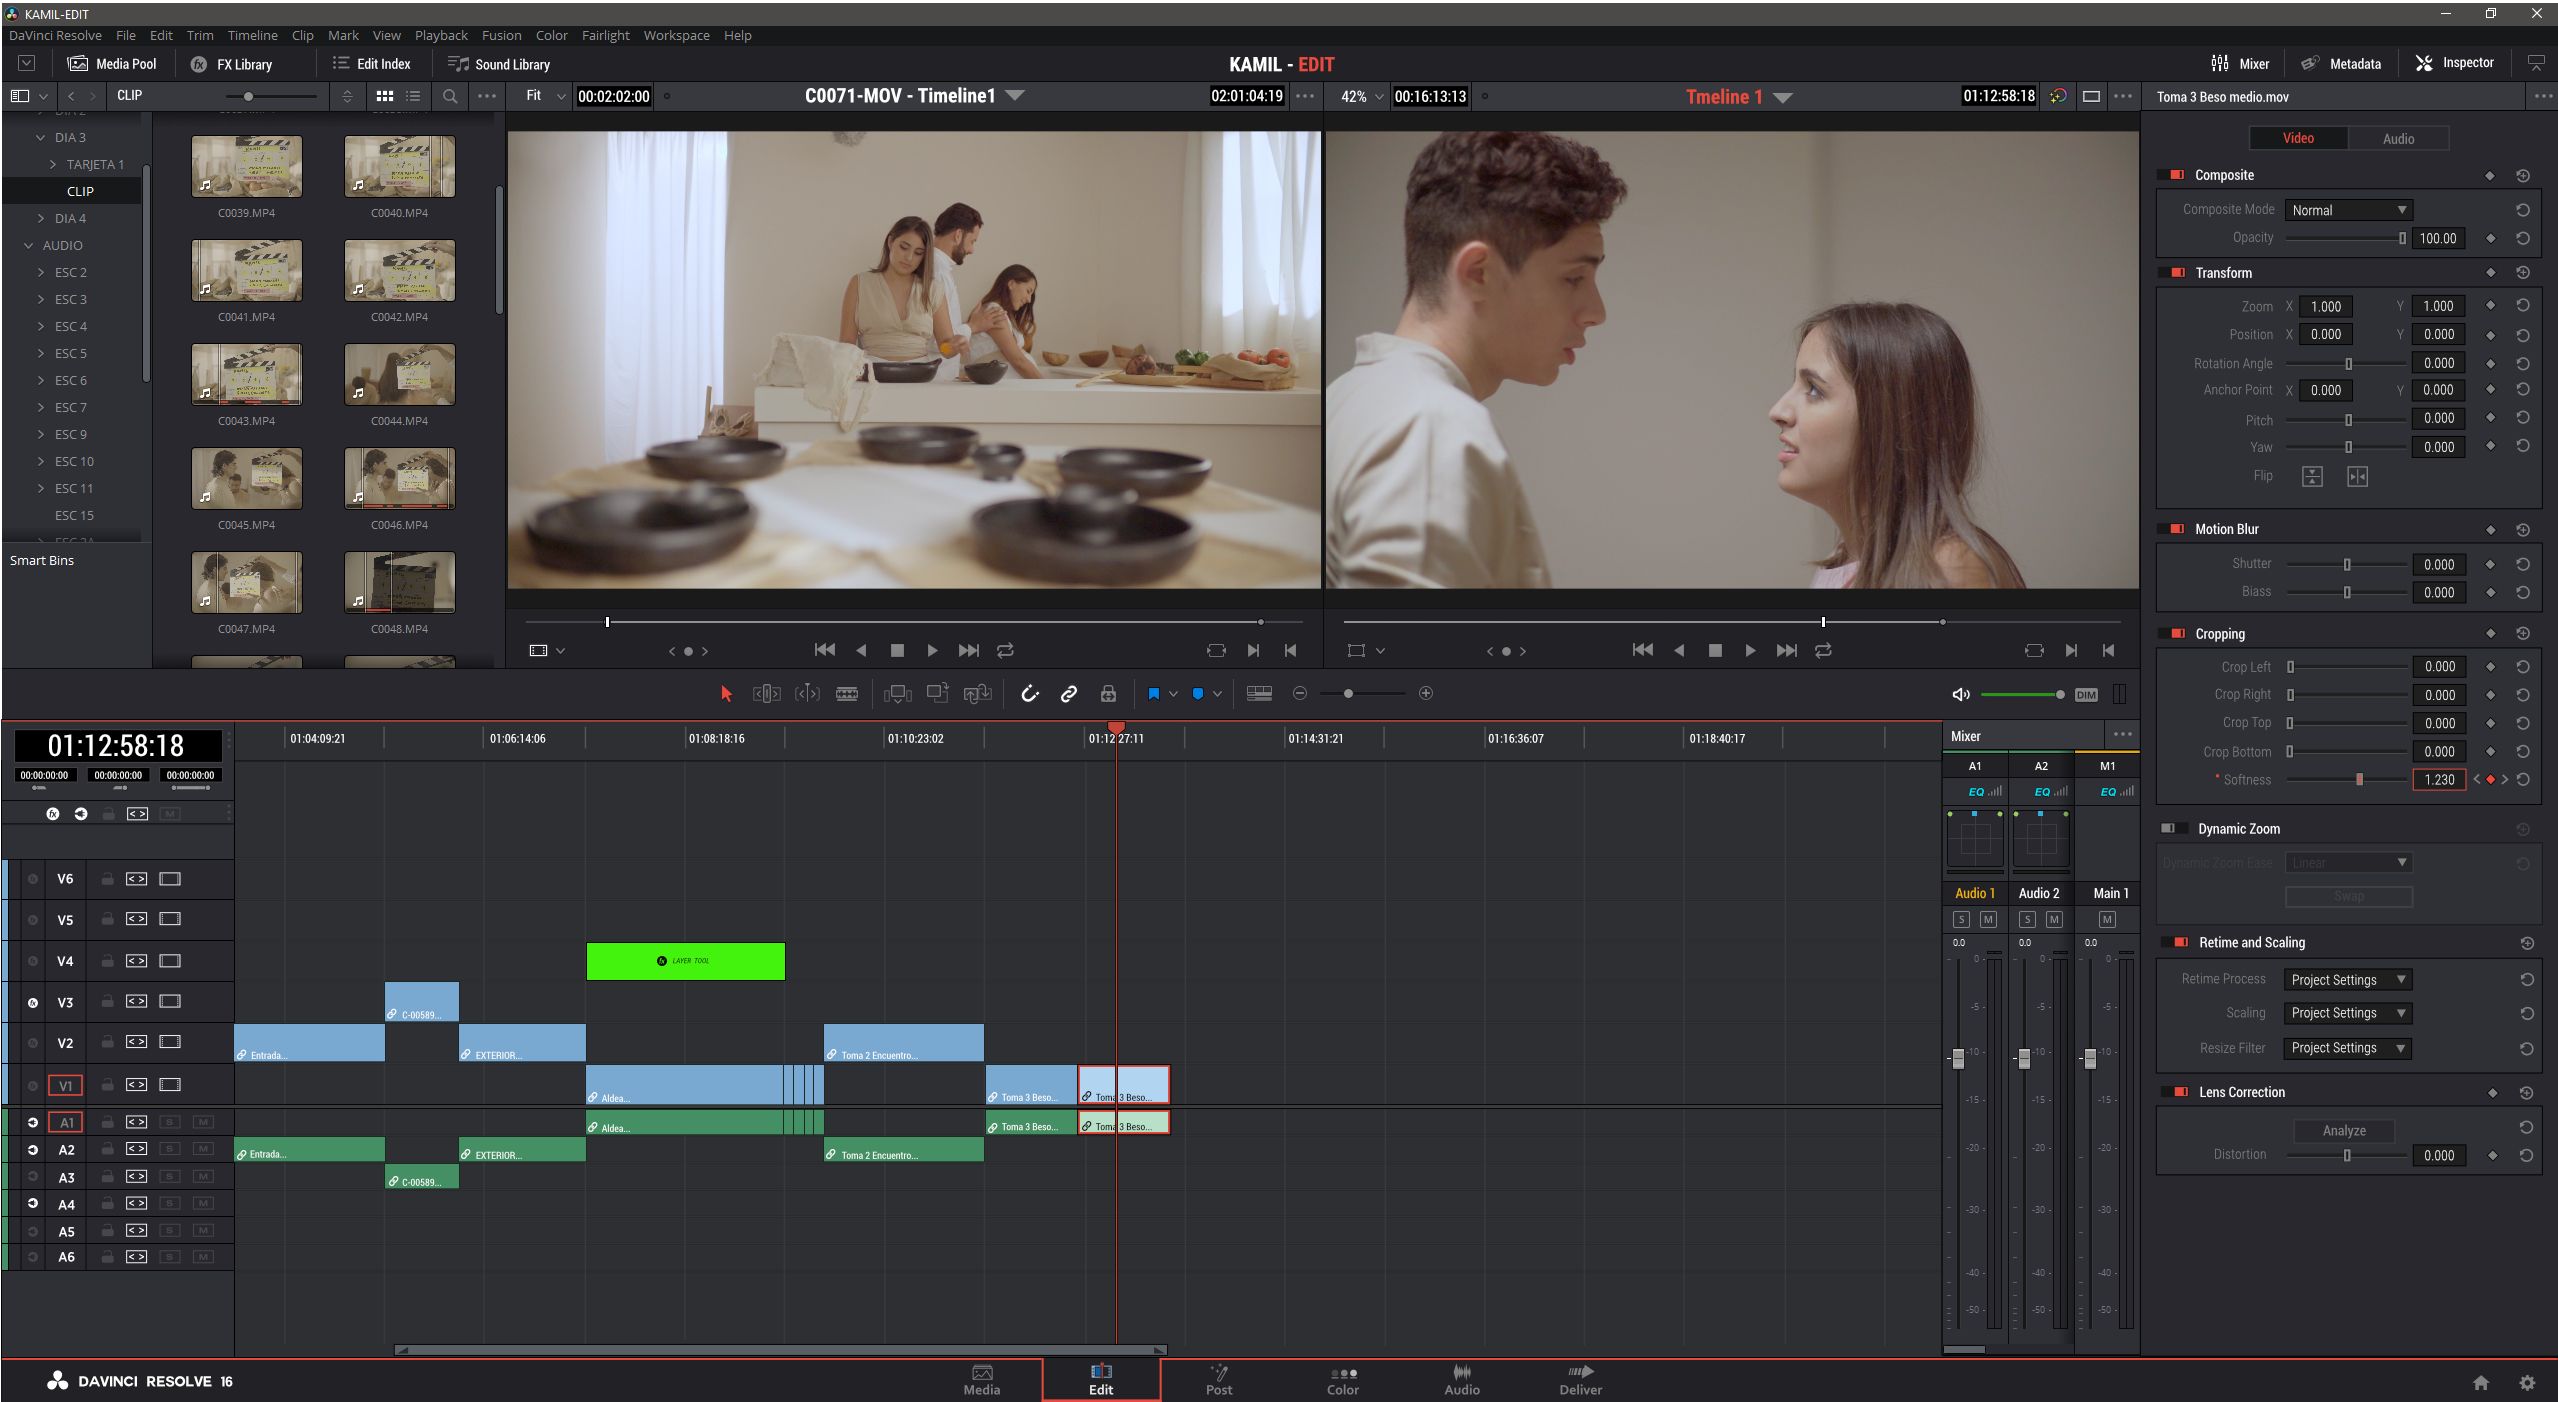Expand the ESC 2 bin

[41, 272]
